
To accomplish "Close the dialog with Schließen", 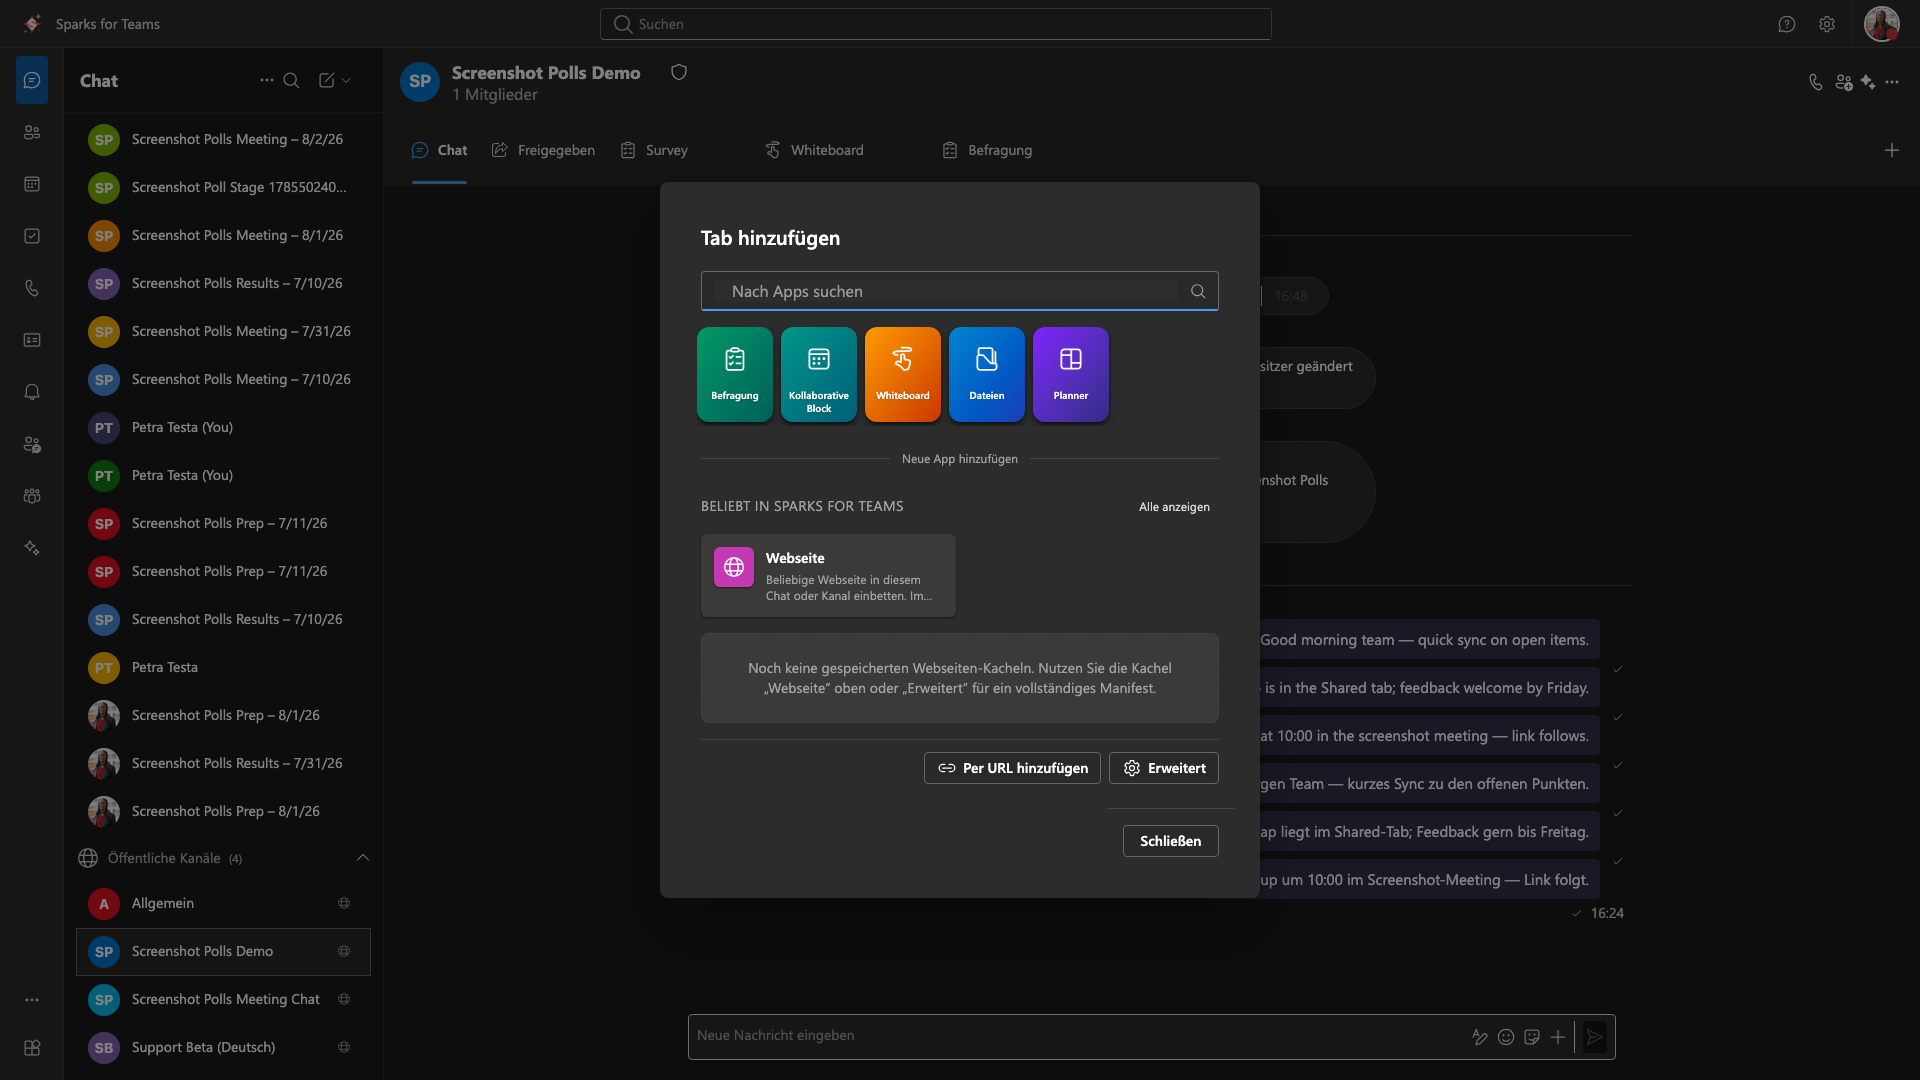I will (1171, 841).
